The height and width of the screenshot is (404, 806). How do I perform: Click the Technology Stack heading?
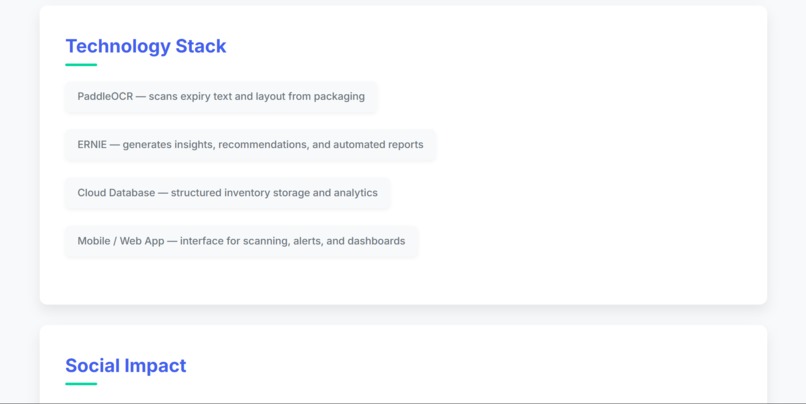[x=145, y=46]
